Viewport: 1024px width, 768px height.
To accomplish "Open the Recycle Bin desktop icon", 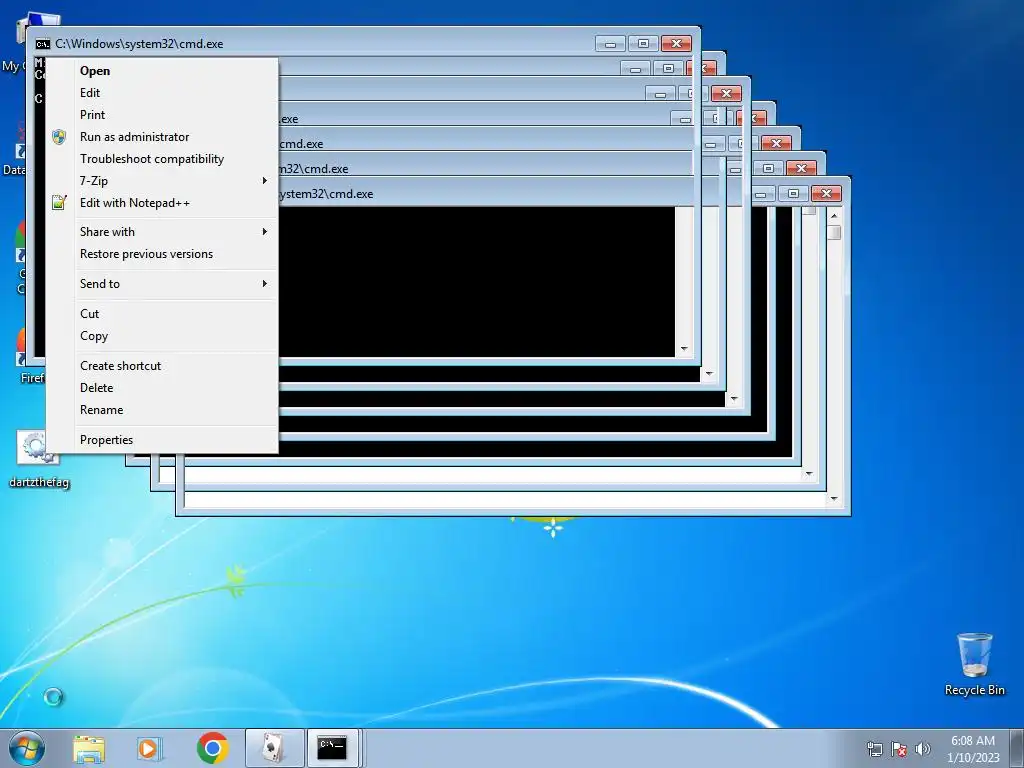I will 974,664.
